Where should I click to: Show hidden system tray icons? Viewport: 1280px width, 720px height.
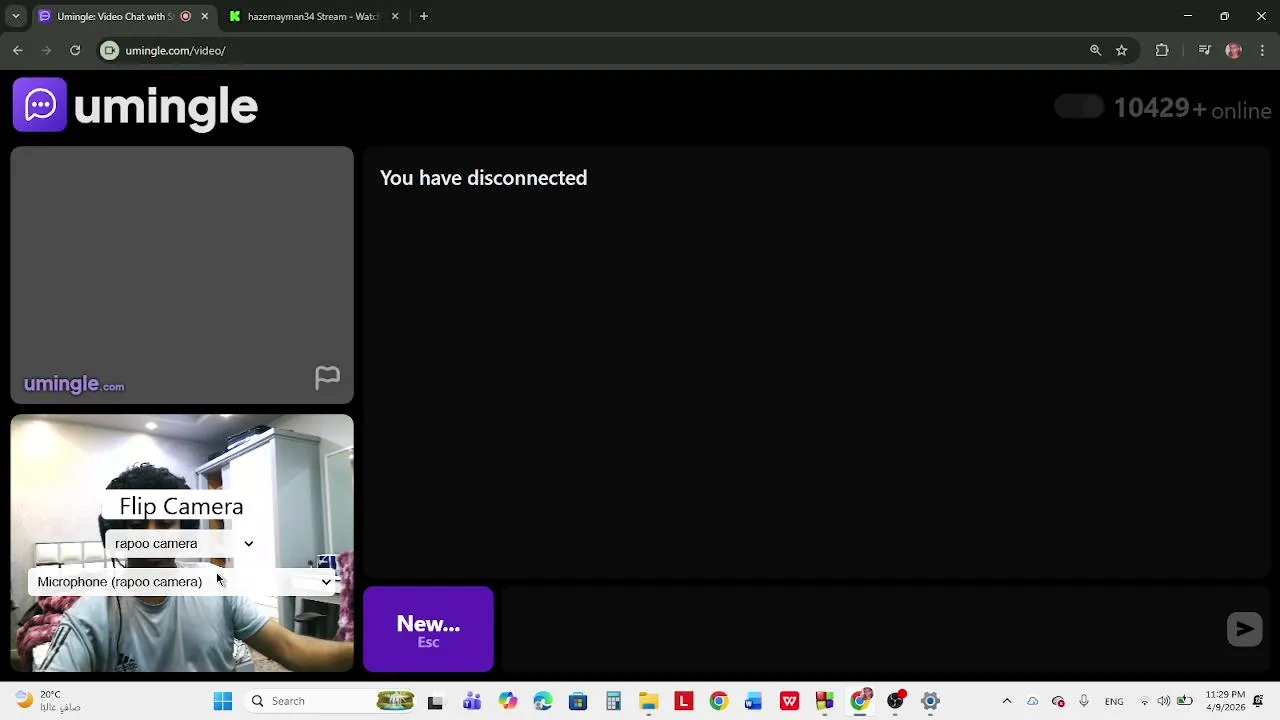point(1007,701)
